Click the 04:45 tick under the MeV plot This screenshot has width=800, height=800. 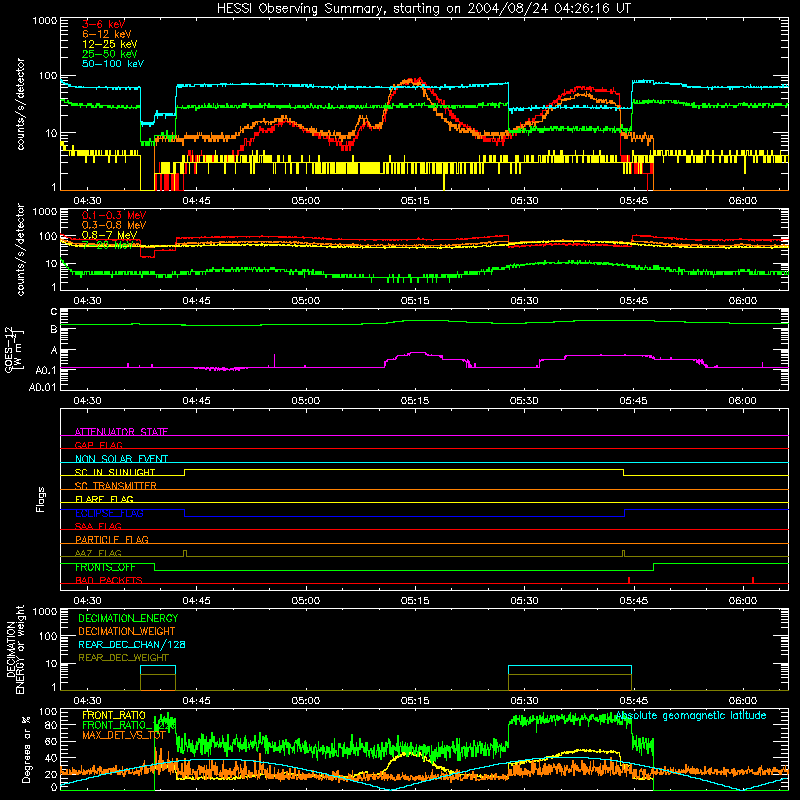coord(196,301)
